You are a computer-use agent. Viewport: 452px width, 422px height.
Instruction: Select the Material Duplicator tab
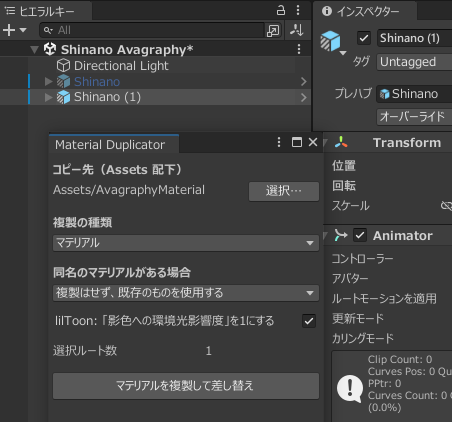[113, 144]
